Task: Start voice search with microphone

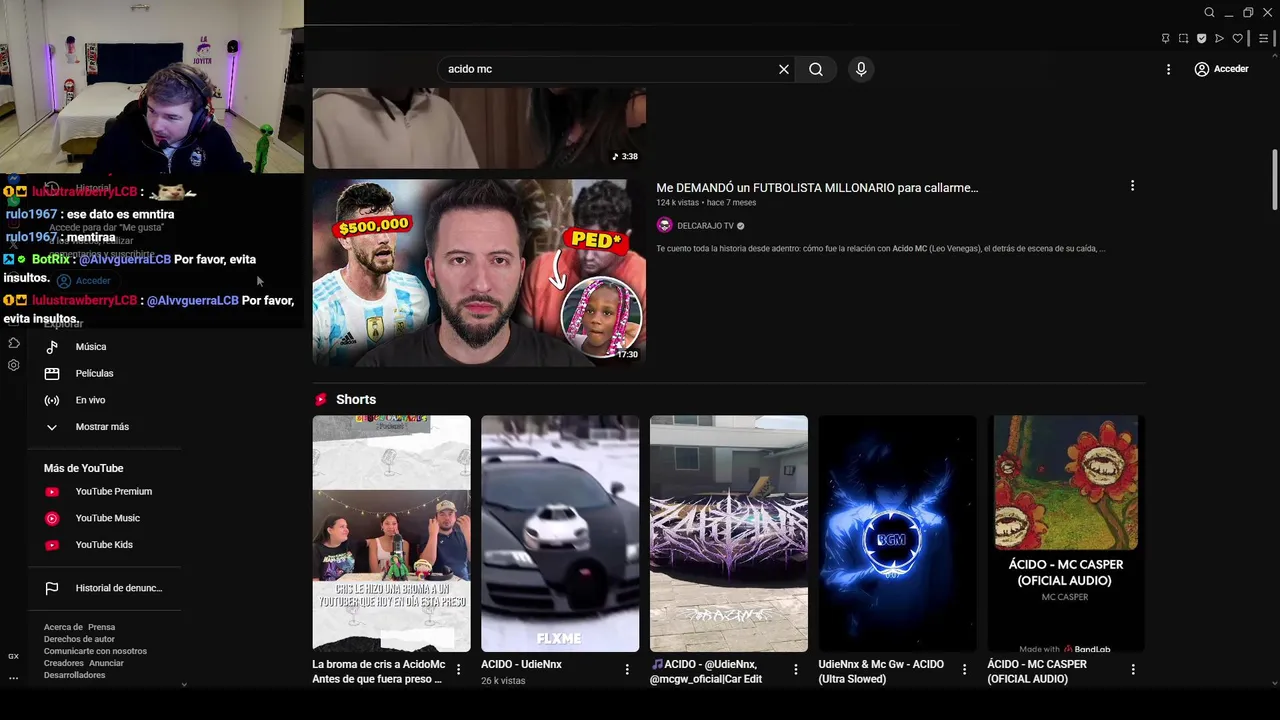Action: pyautogui.click(x=861, y=69)
